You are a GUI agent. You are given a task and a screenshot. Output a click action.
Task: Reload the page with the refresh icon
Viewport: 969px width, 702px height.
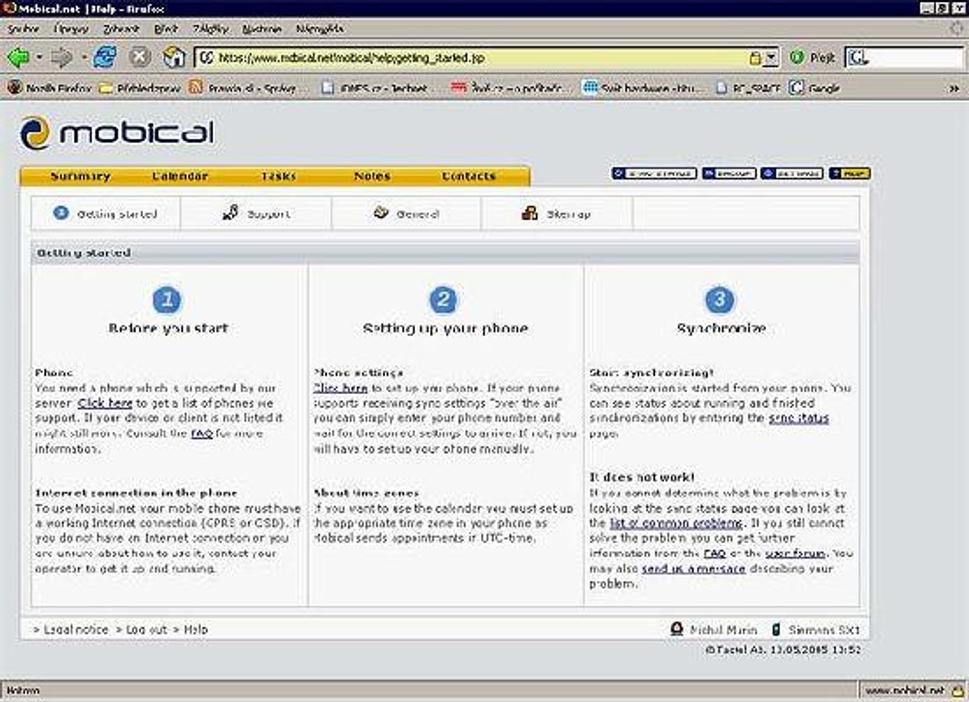pos(105,57)
